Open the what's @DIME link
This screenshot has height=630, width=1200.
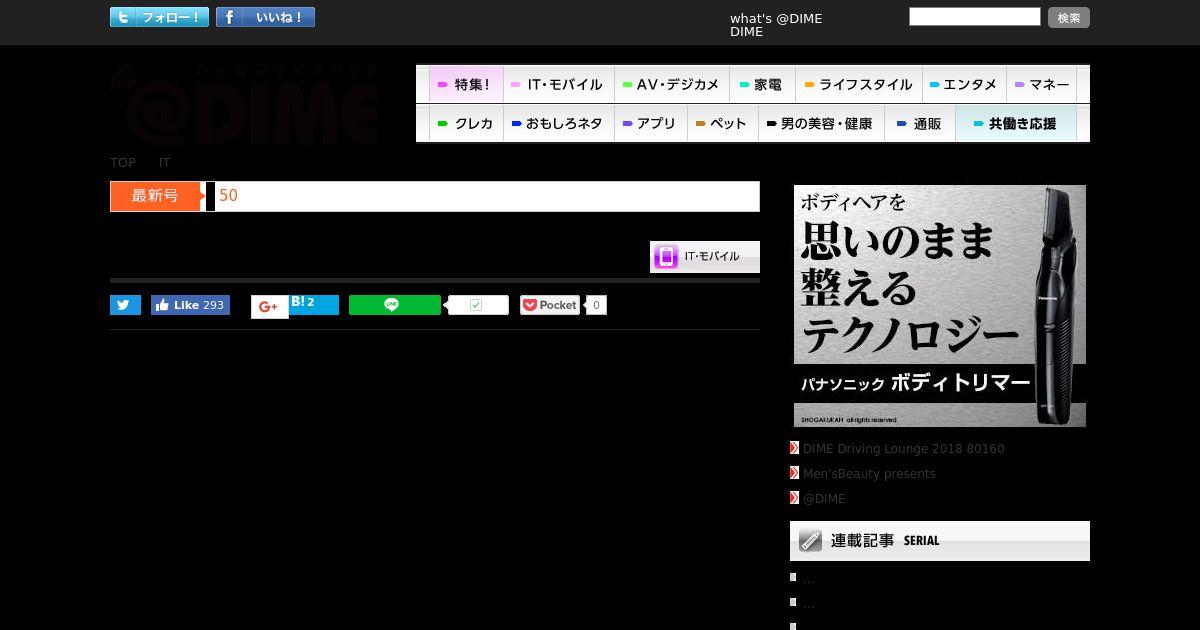tap(776, 18)
